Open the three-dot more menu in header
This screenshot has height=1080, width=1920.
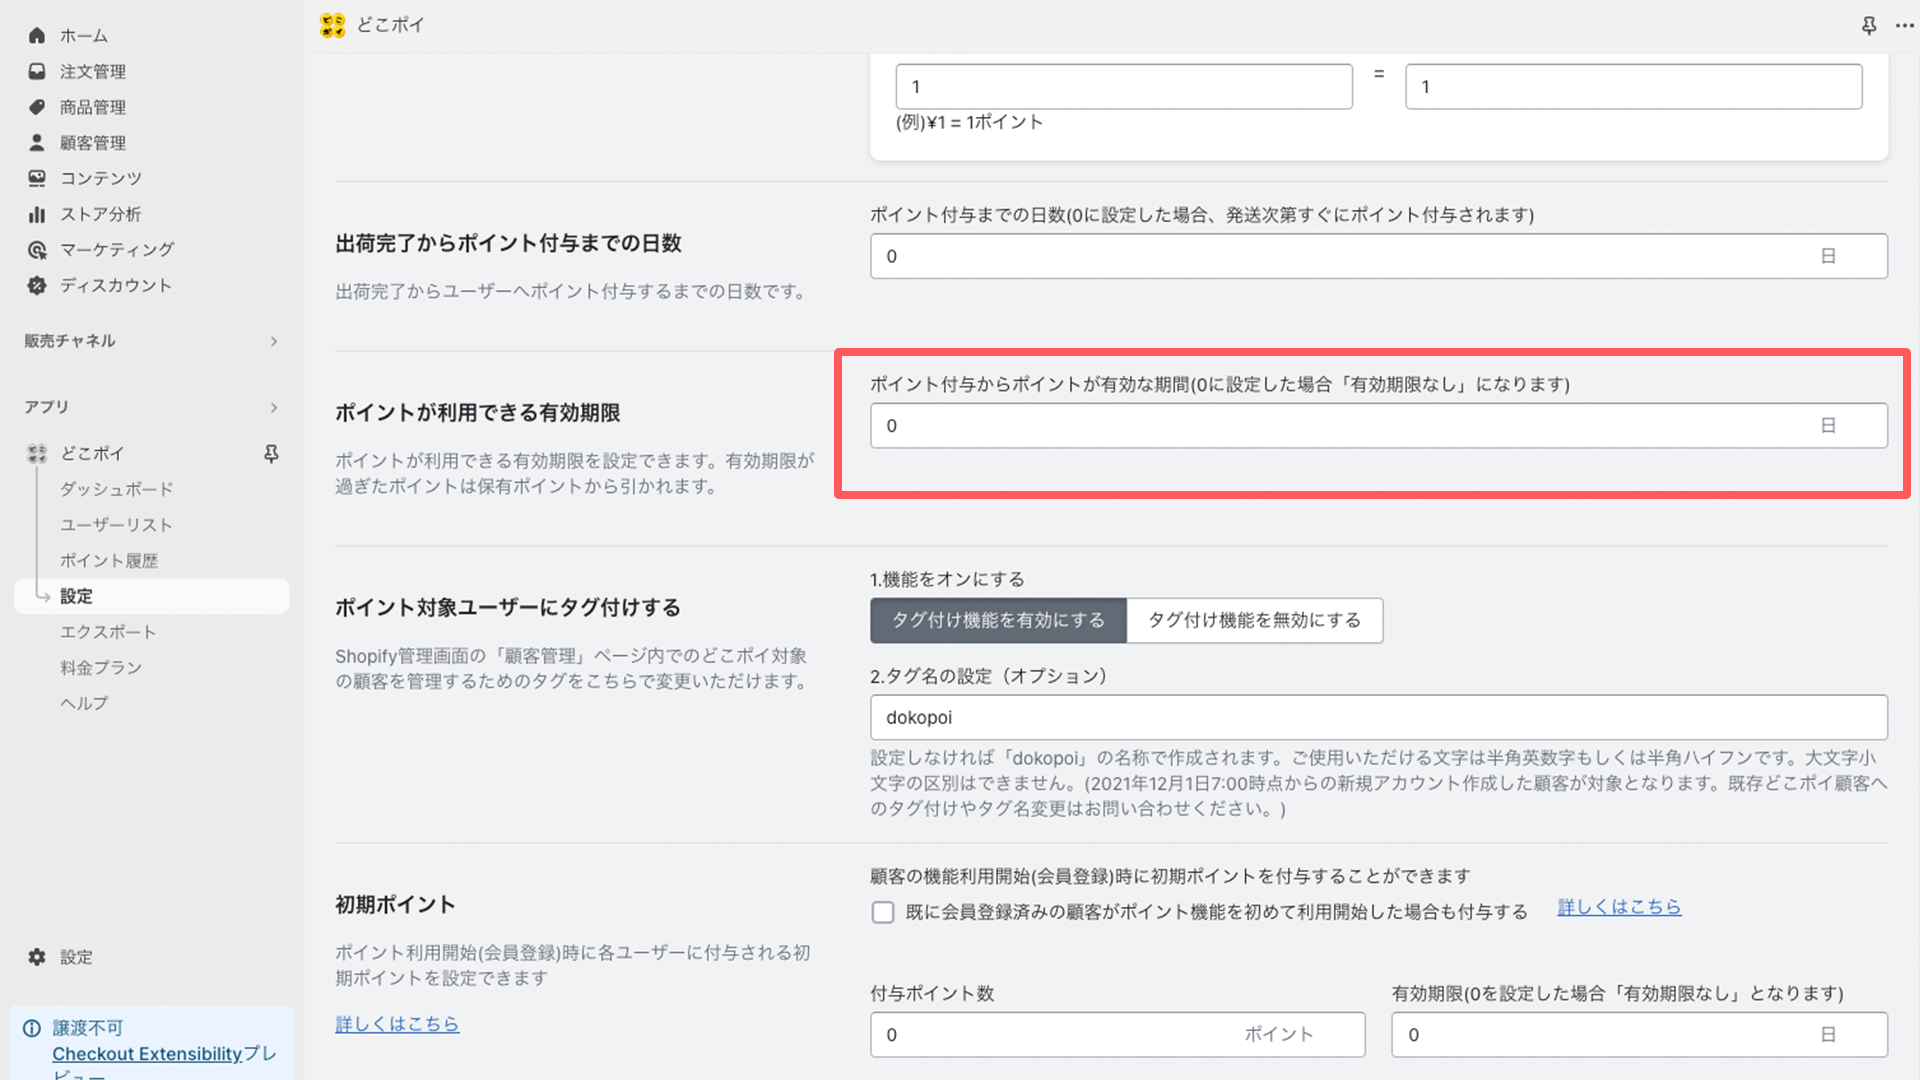click(x=1904, y=26)
